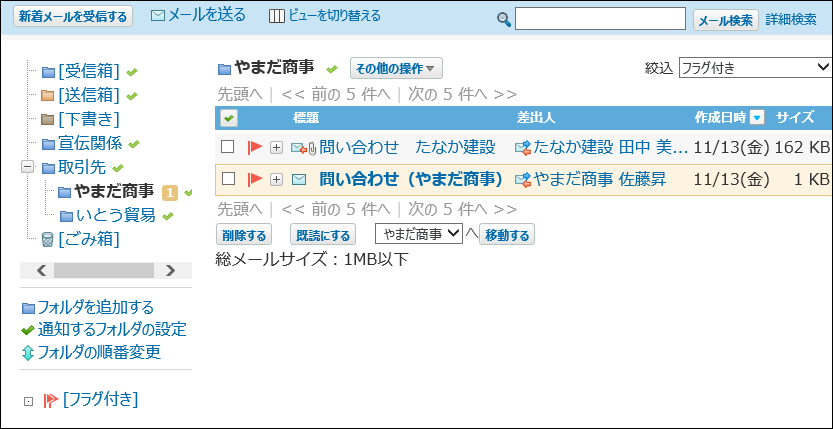Click the 下書き drafts folder icon
Screen dimensions: 833x429
48,119
